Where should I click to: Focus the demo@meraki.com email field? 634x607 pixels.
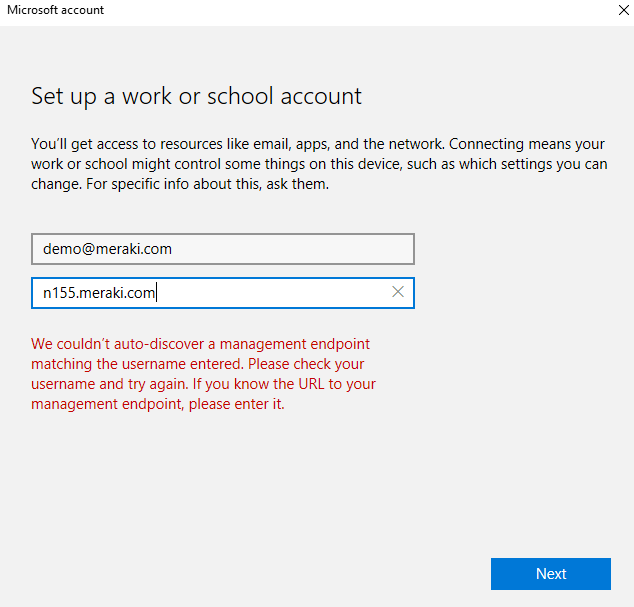pyautogui.click(x=223, y=249)
